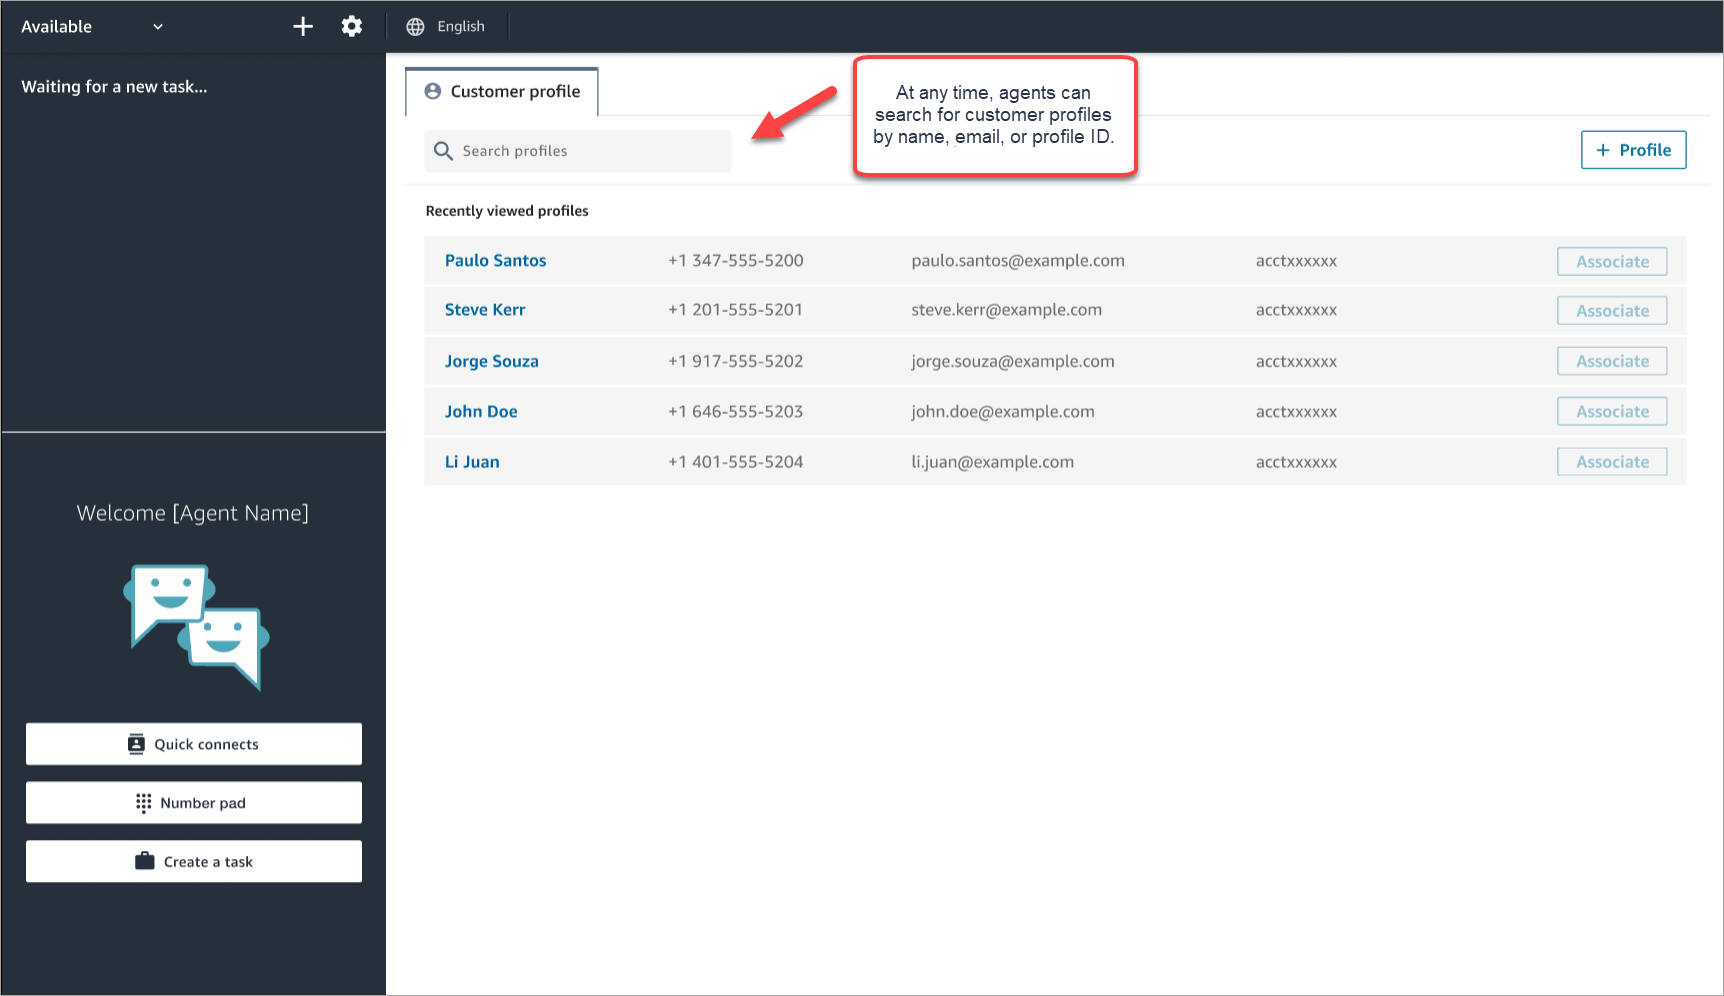
Task: Click the add Profile button
Action: click(x=1633, y=150)
